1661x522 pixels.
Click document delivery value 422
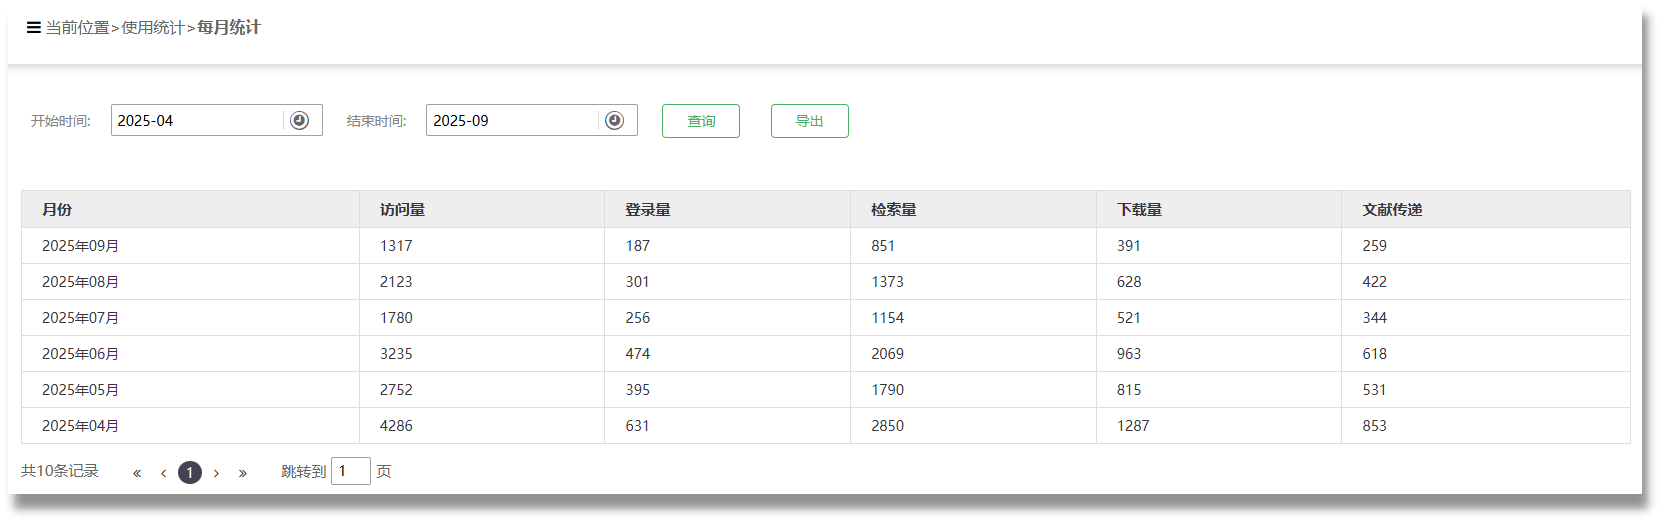tap(1375, 282)
